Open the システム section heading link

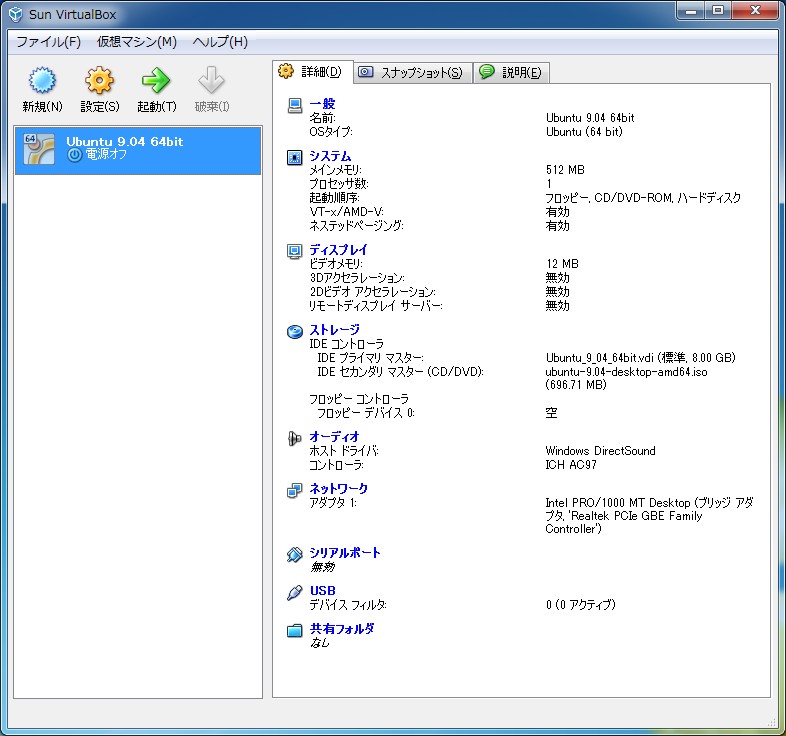click(x=330, y=156)
